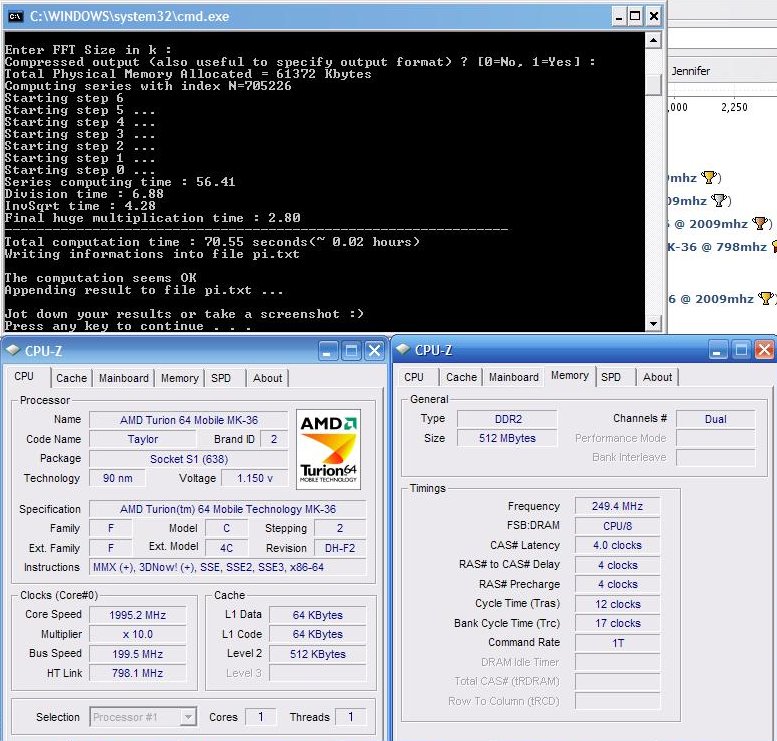Screen dimensions: 777x741
Task: Click the HT Link value '798.1 MHz'
Action: tap(138, 673)
